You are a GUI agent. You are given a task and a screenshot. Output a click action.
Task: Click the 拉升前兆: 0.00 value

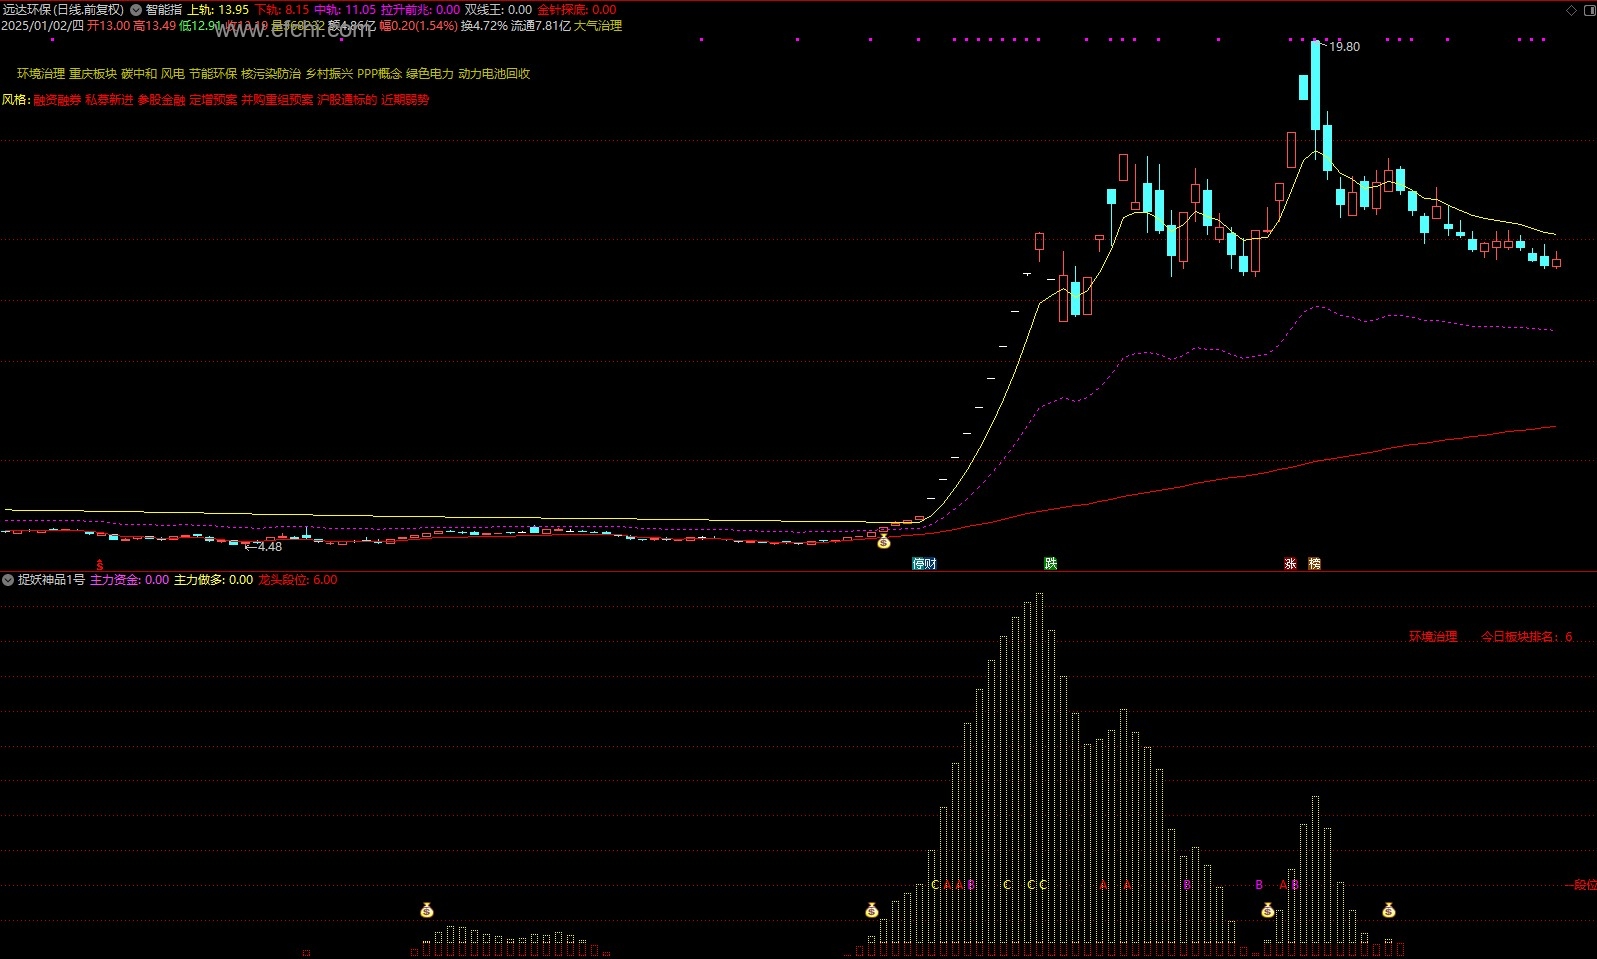coord(420,10)
